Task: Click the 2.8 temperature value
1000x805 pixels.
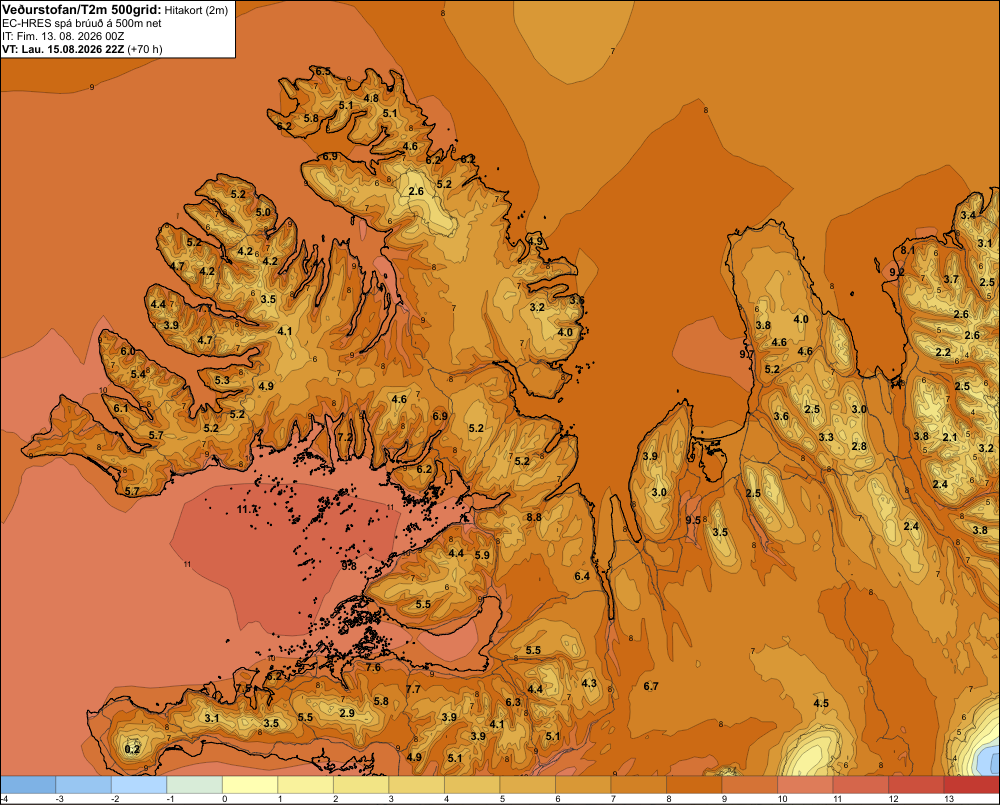Action: [859, 446]
